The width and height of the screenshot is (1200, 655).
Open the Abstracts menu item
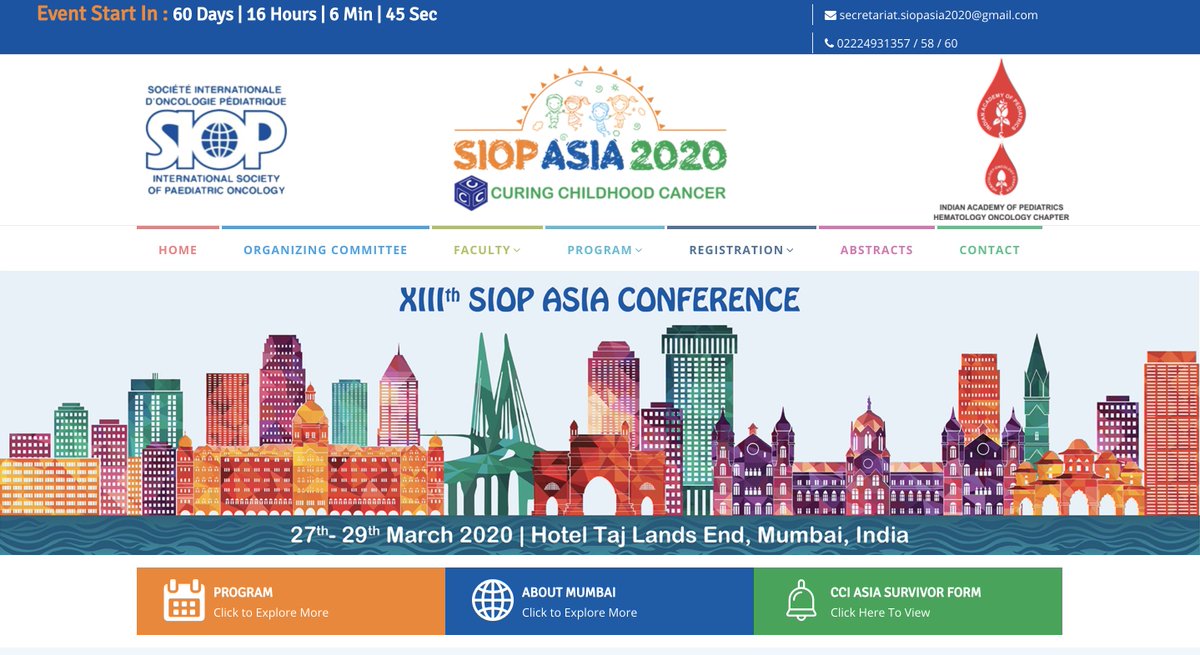pos(876,250)
